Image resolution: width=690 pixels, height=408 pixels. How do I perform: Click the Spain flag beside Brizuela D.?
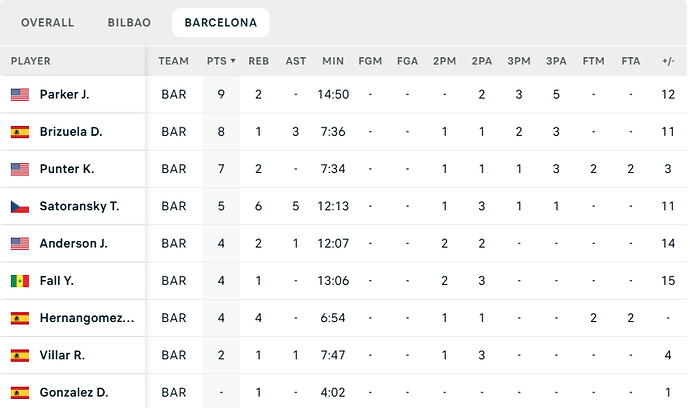[x=20, y=132]
